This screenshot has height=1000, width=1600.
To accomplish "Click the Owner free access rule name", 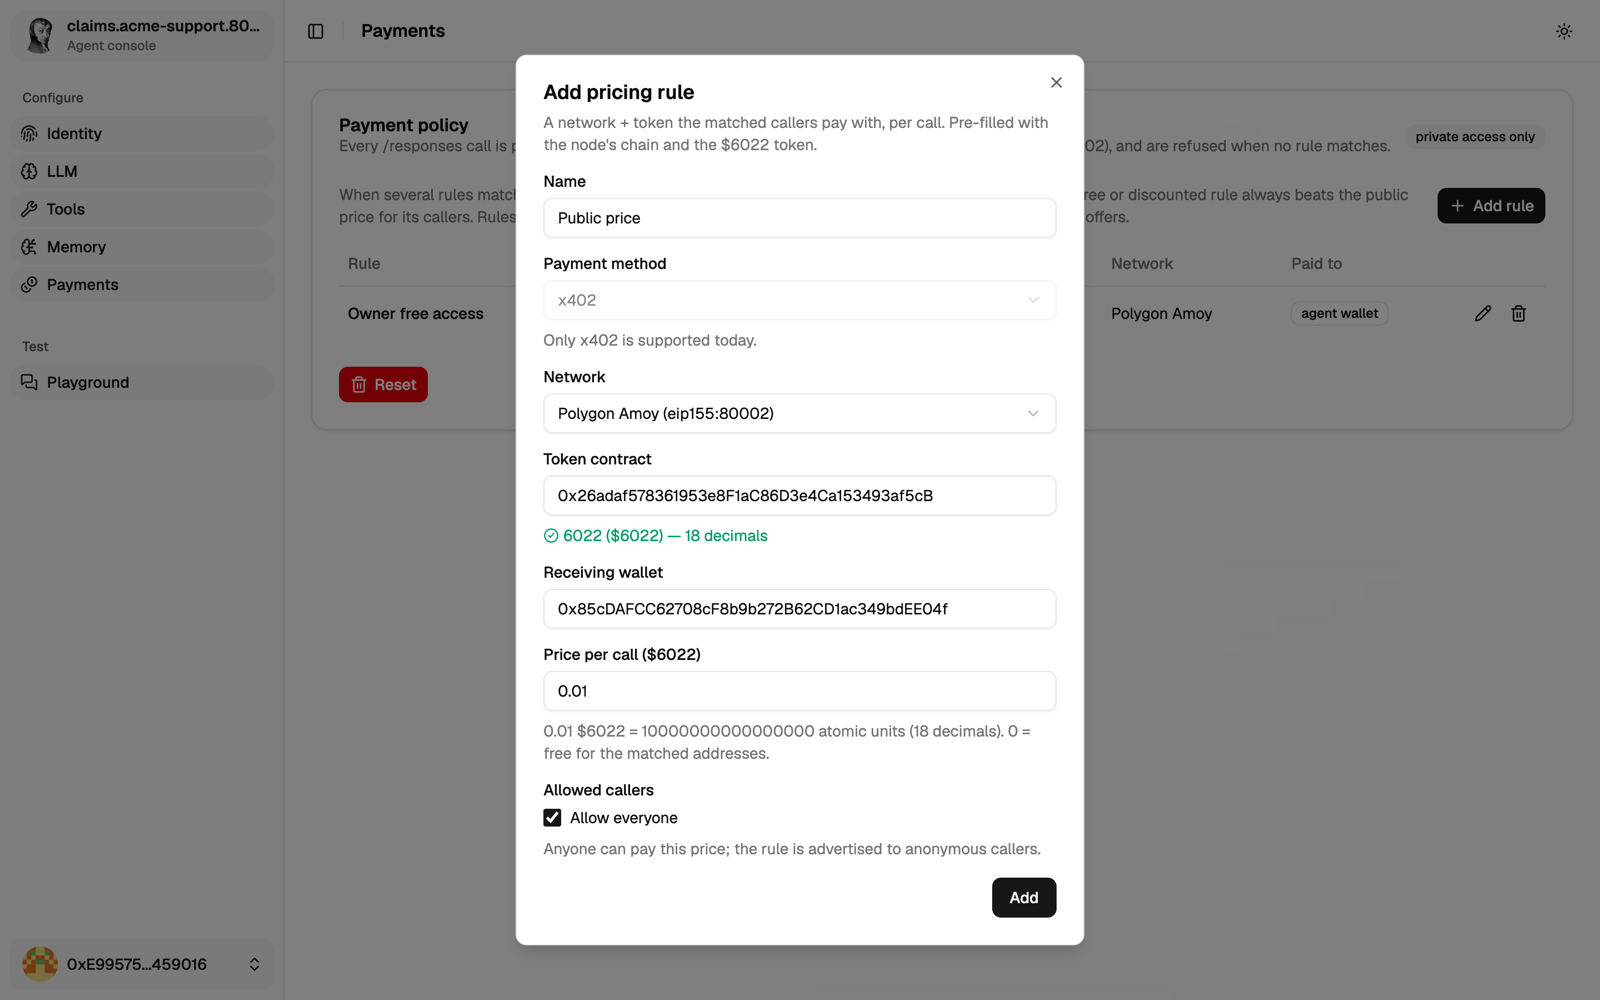I will click(x=415, y=313).
